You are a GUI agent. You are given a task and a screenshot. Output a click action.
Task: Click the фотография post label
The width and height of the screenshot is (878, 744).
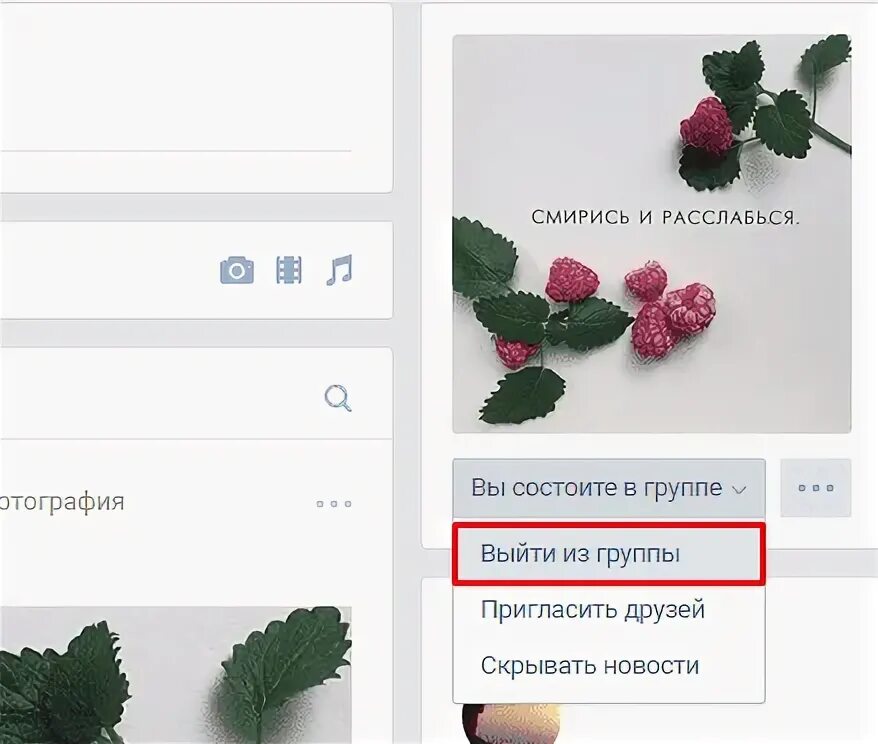[x=62, y=502]
